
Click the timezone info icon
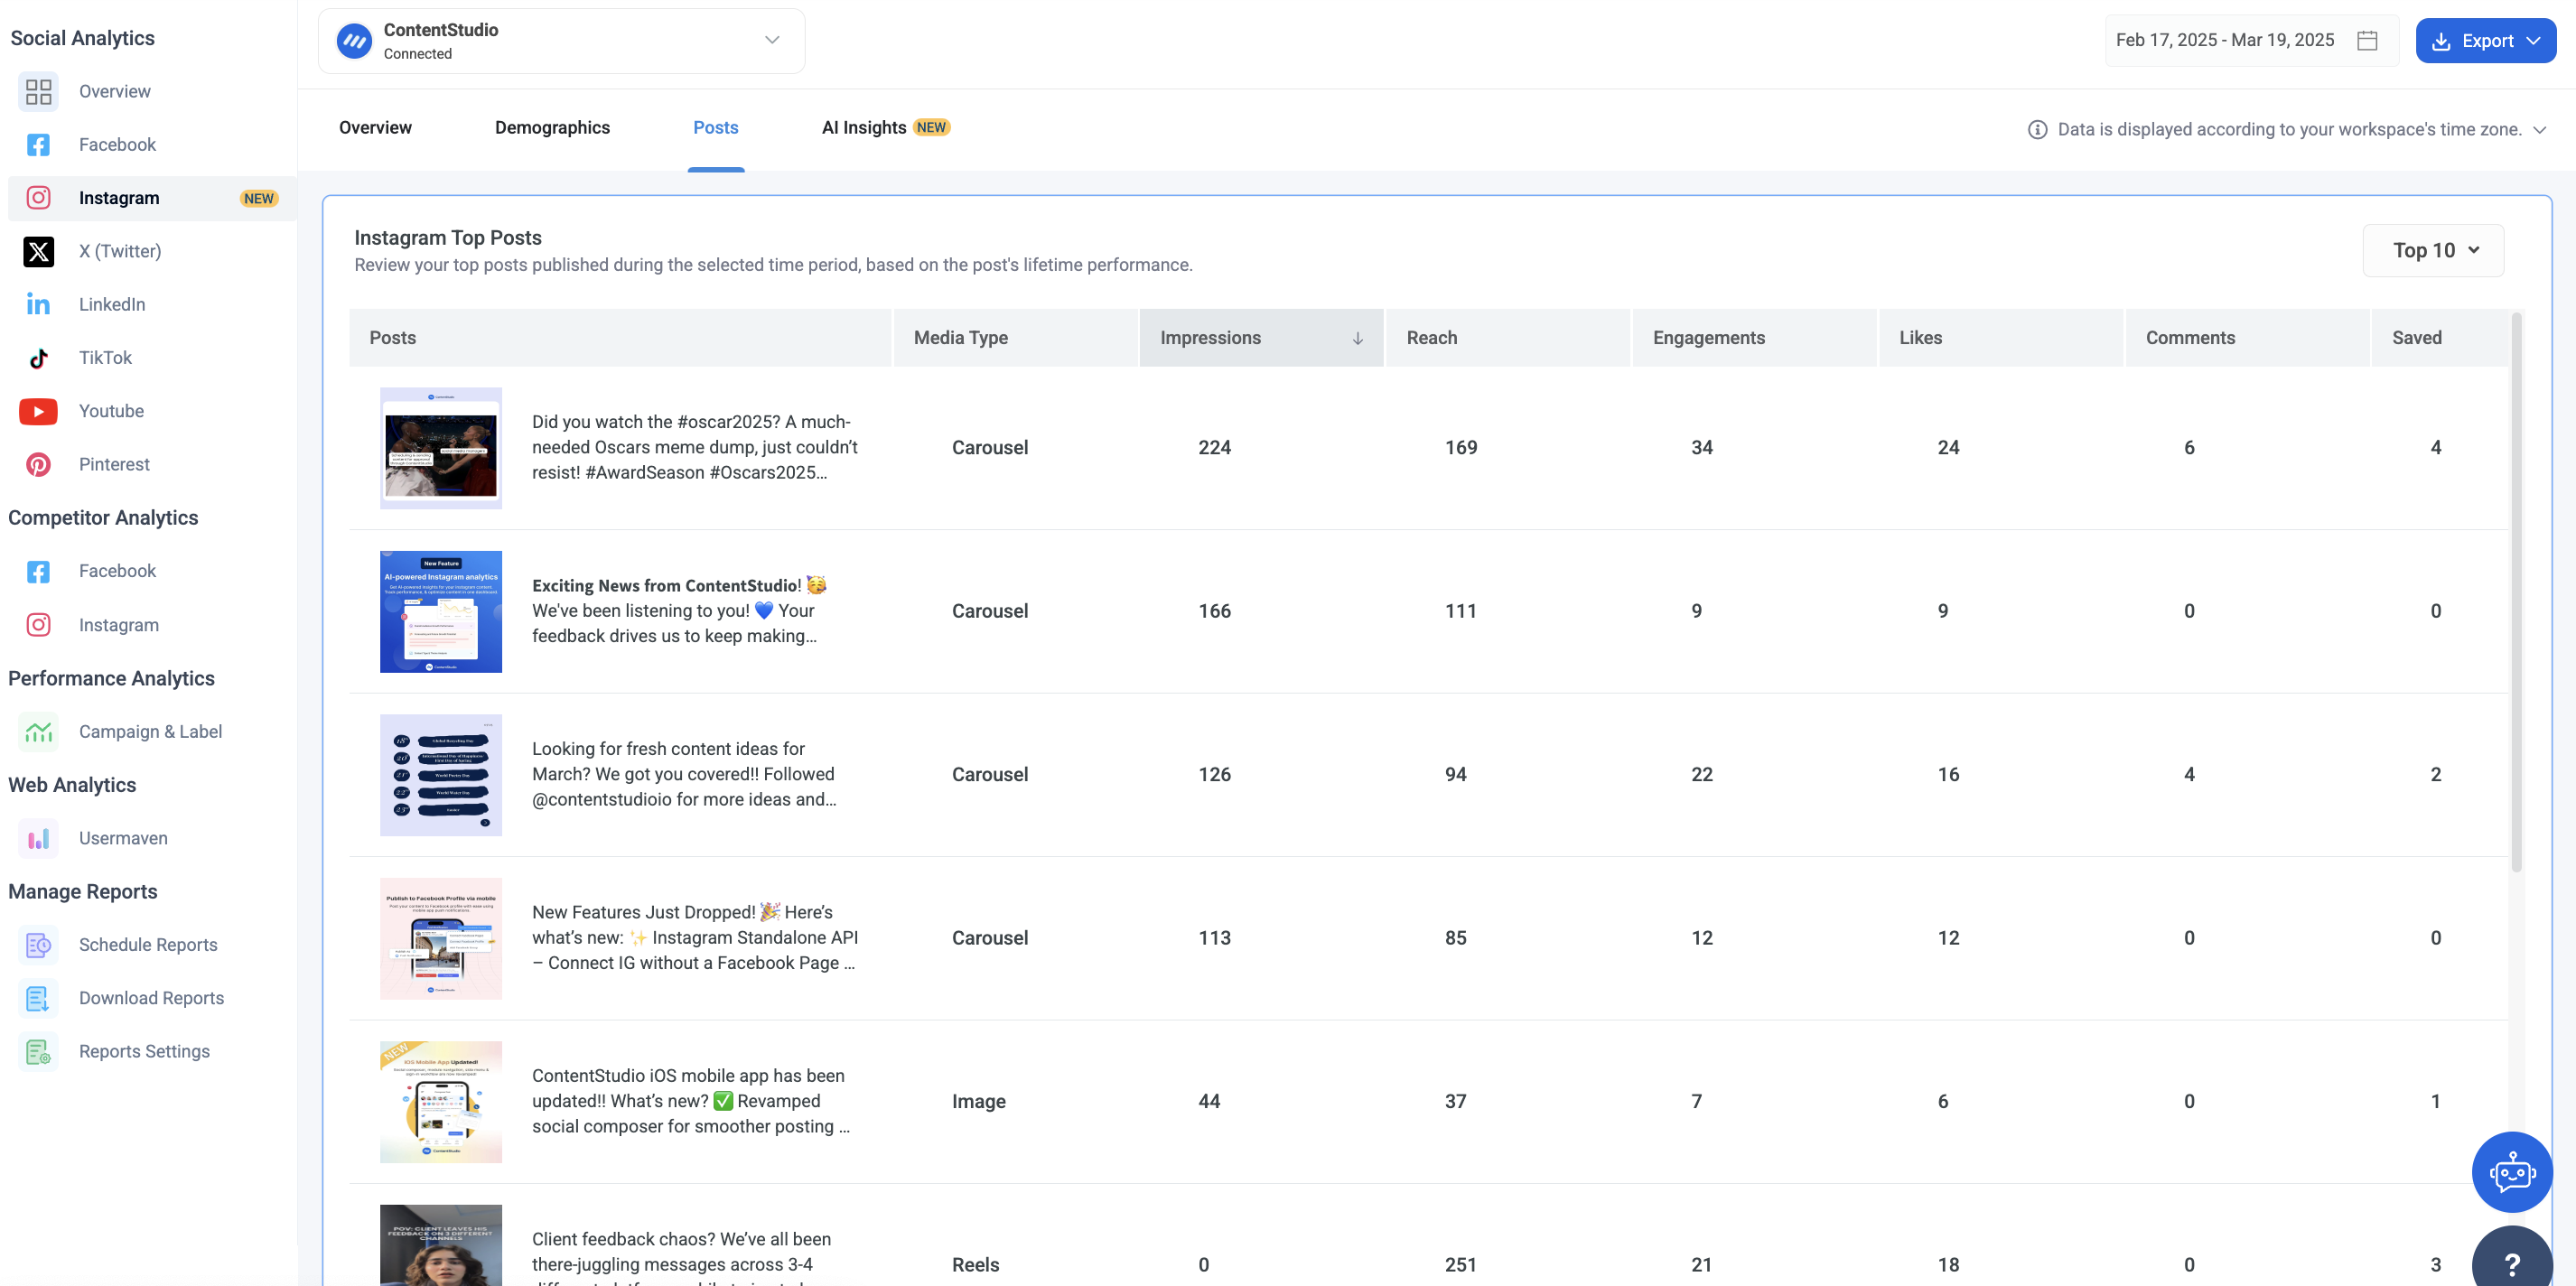click(2037, 129)
